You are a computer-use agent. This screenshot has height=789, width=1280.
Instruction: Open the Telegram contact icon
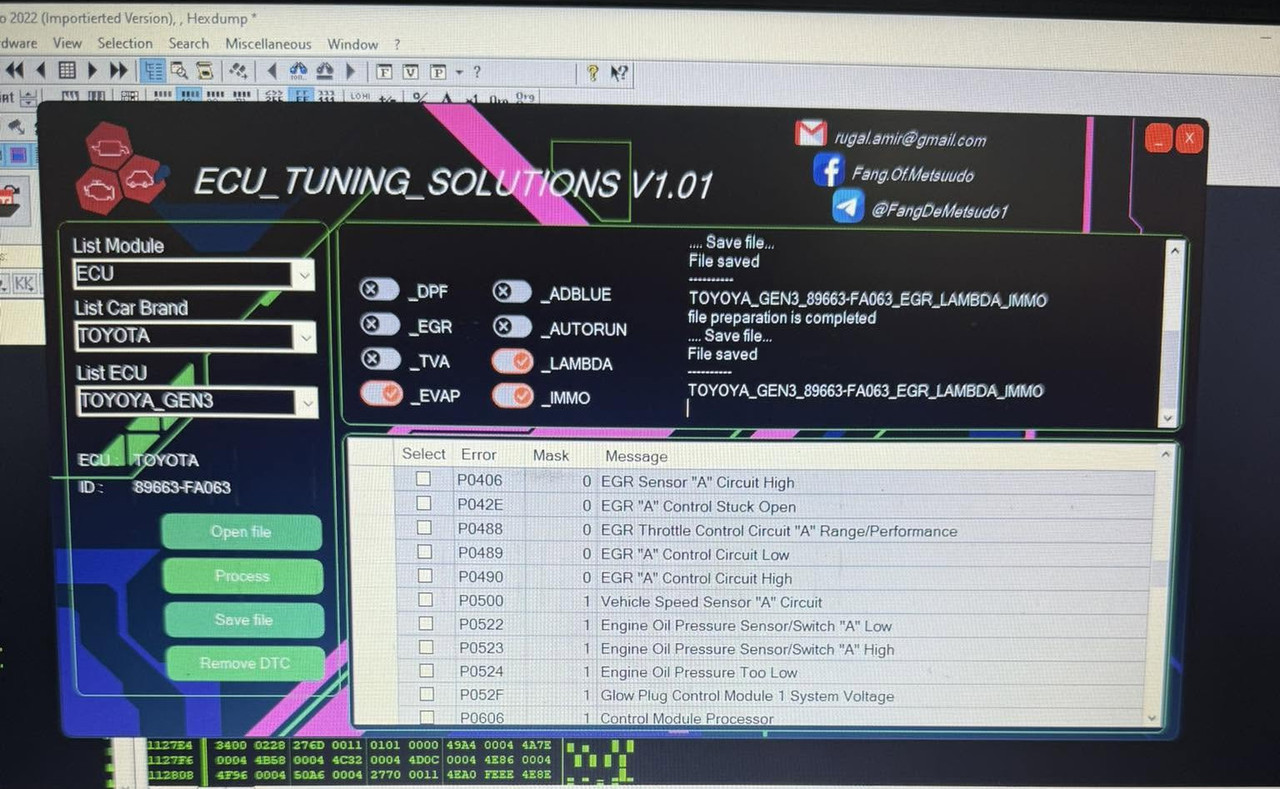click(x=848, y=207)
